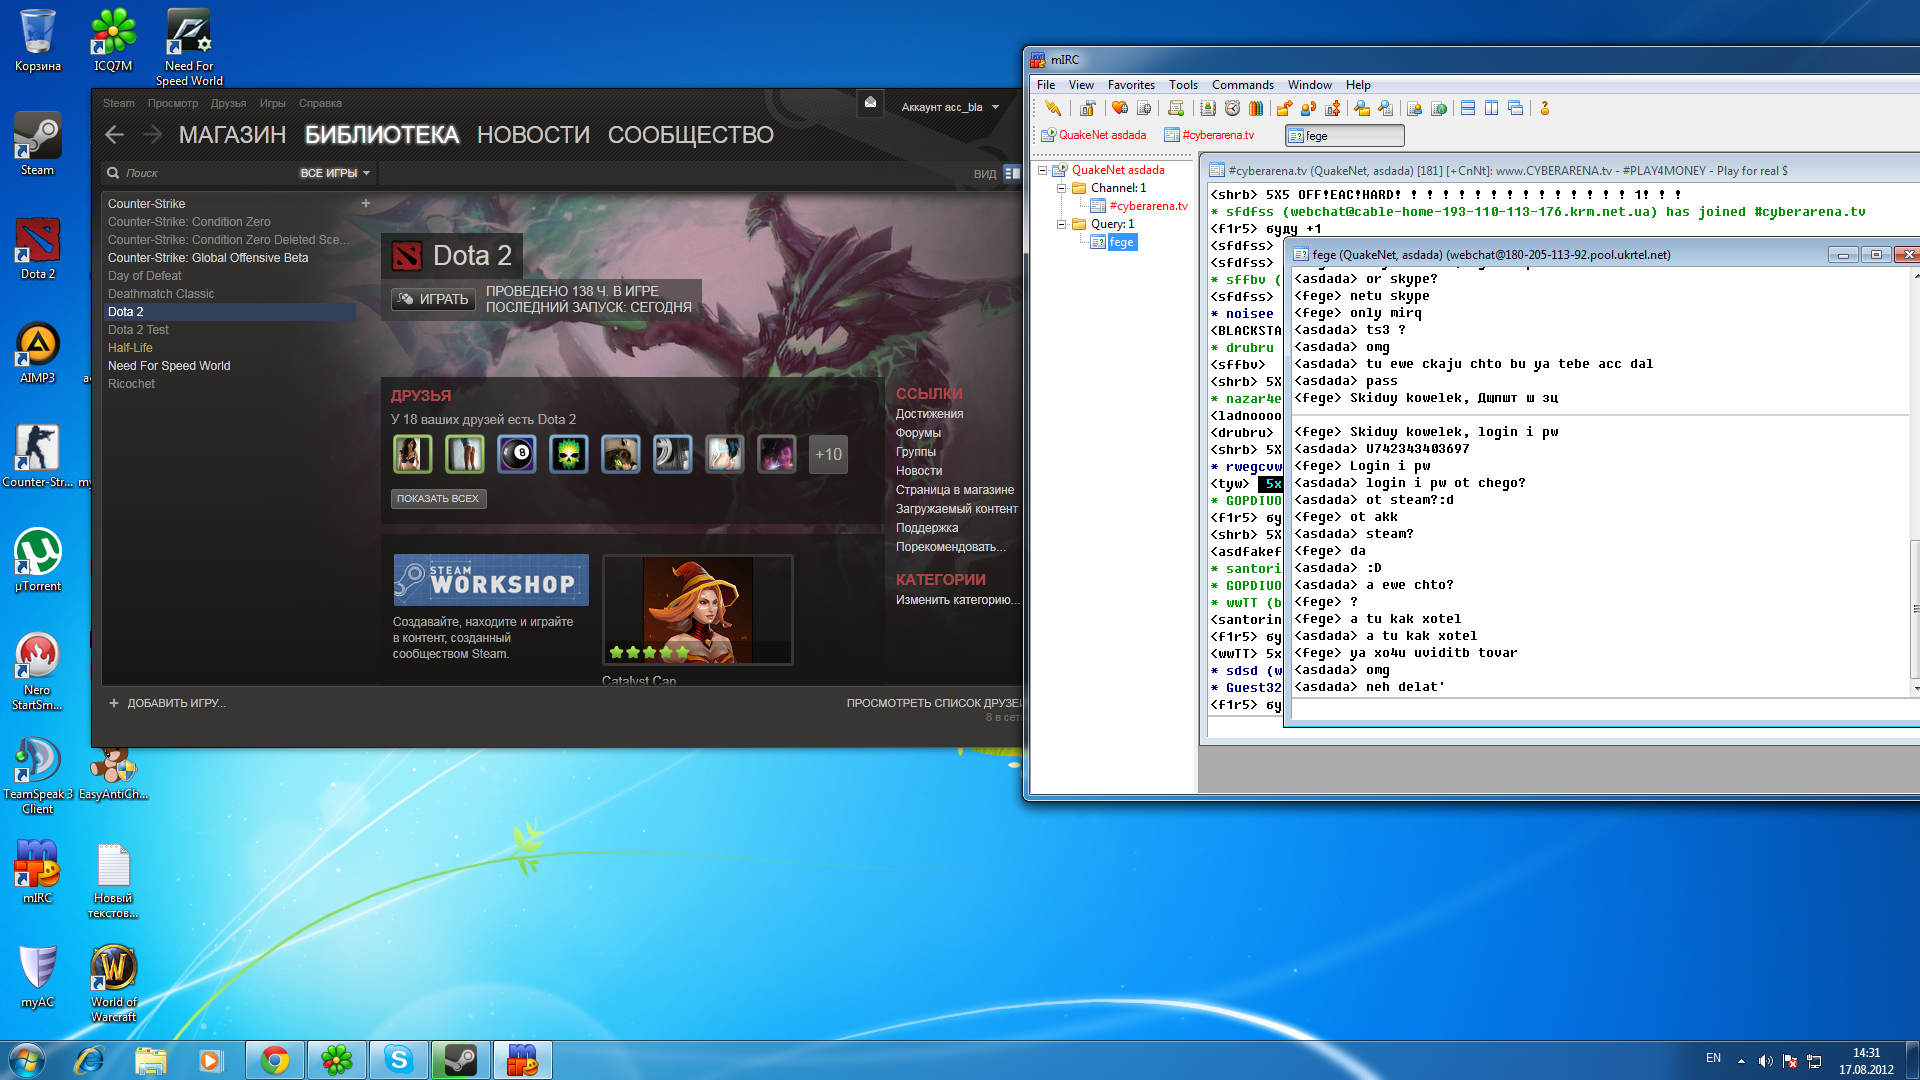Click the Windows Start button
1920x1080 pixels.
pyautogui.click(x=27, y=1060)
